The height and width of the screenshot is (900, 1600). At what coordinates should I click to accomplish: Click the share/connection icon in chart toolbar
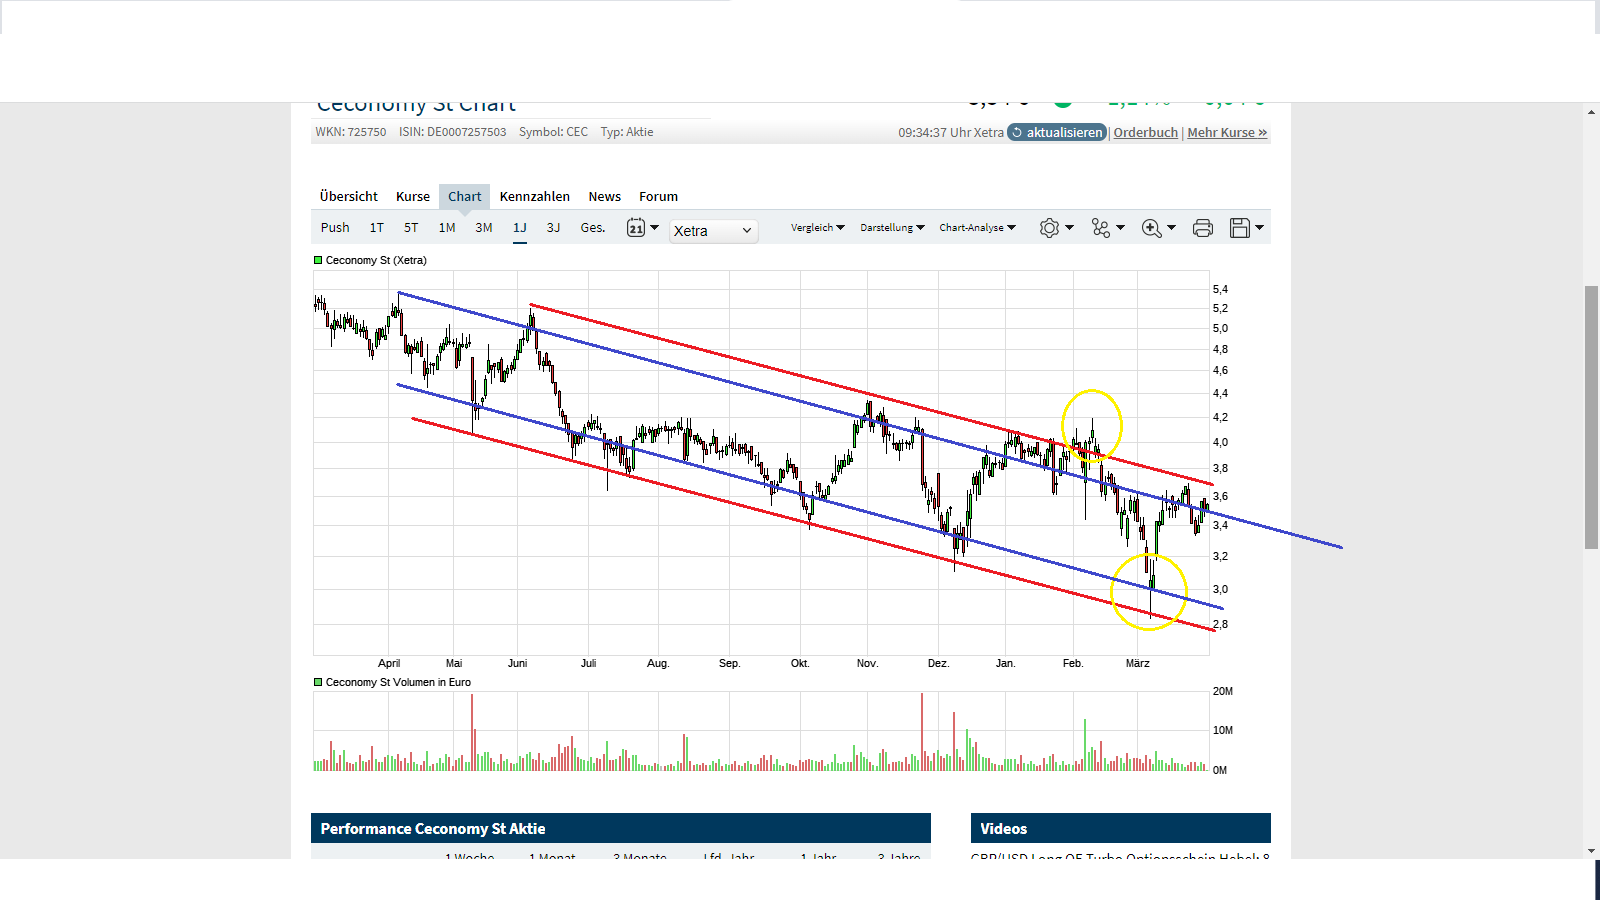(1100, 227)
